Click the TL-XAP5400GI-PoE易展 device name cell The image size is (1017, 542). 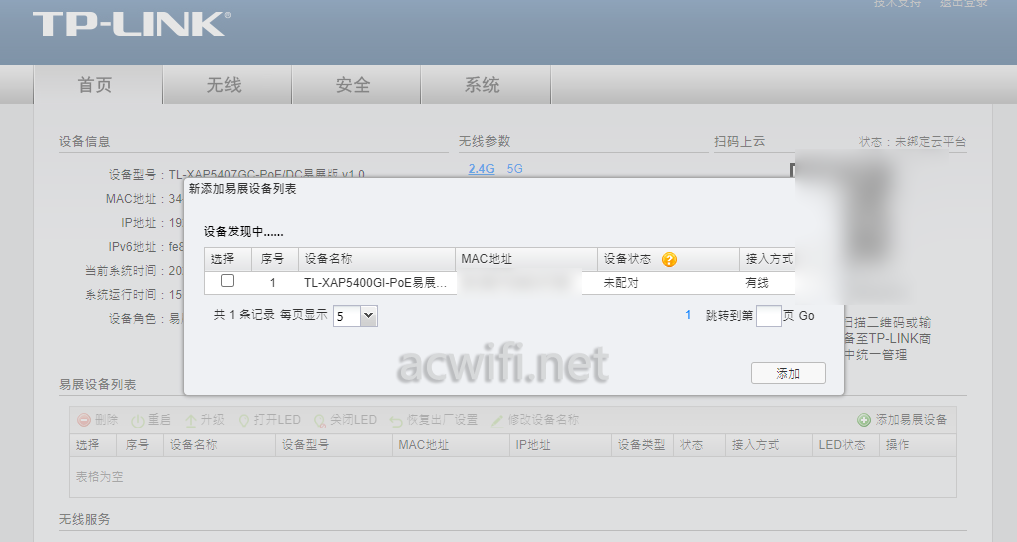(376, 283)
